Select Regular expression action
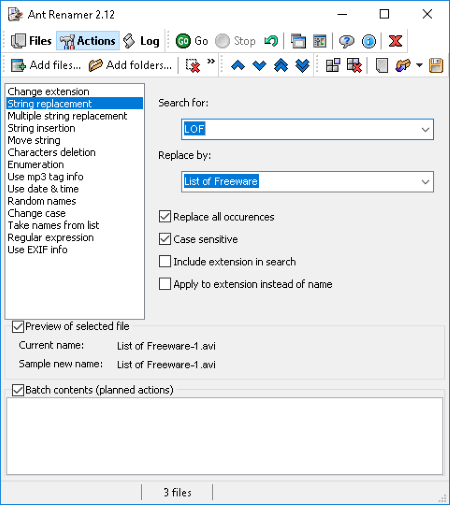The width and height of the screenshot is (450, 505). pos(74,237)
